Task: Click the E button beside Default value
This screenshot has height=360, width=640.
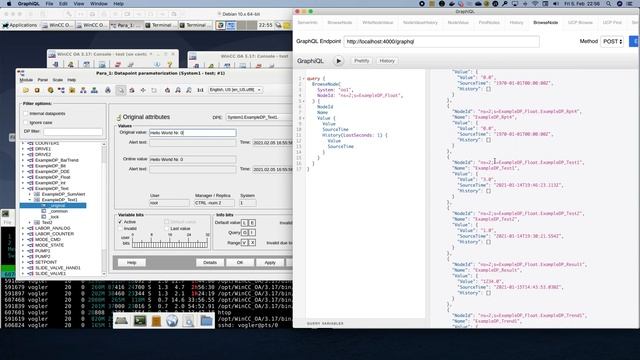Action: point(252,223)
